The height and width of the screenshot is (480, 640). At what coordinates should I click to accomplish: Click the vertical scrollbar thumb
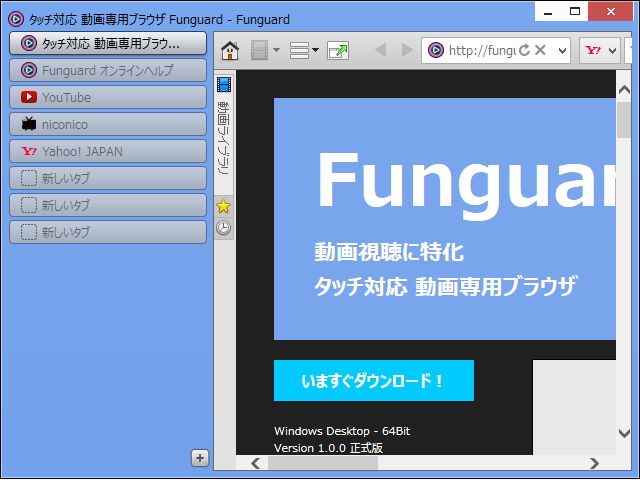(x=624, y=120)
